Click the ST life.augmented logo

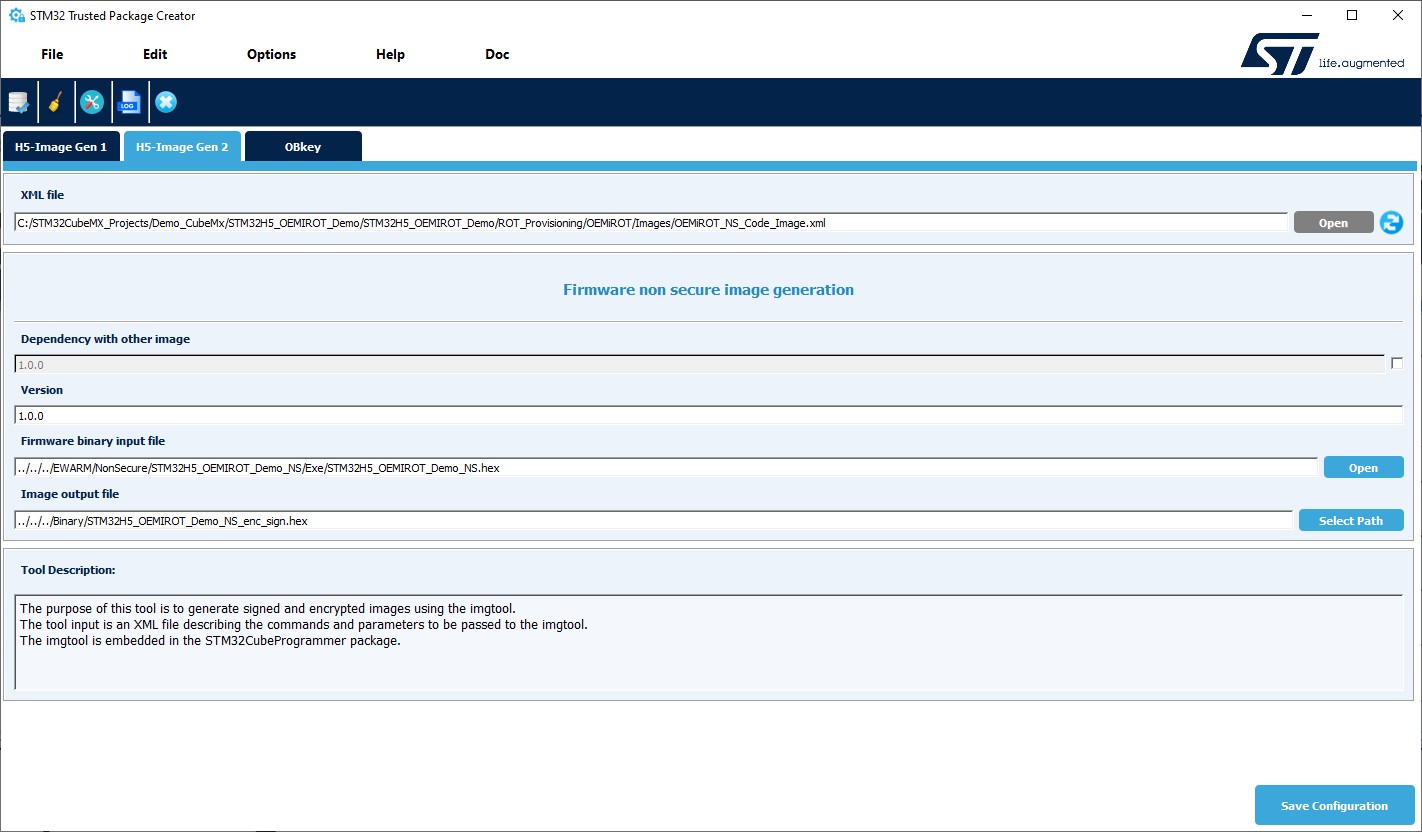point(1322,54)
